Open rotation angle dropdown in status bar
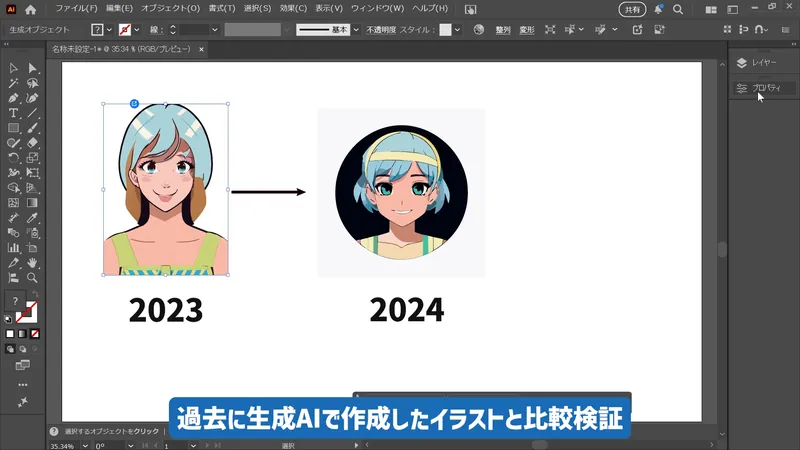This screenshot has height=450, width=800. [131, 446]
